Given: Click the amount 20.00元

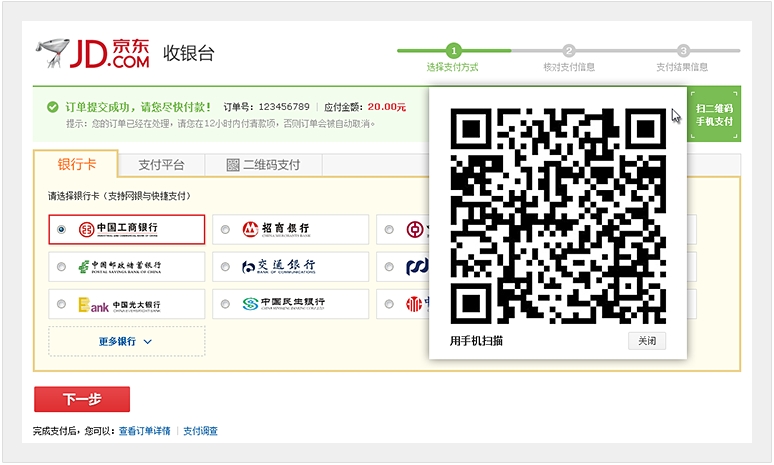Looking at the screenshot, I should pyautogui.click(x=387, y=107).
